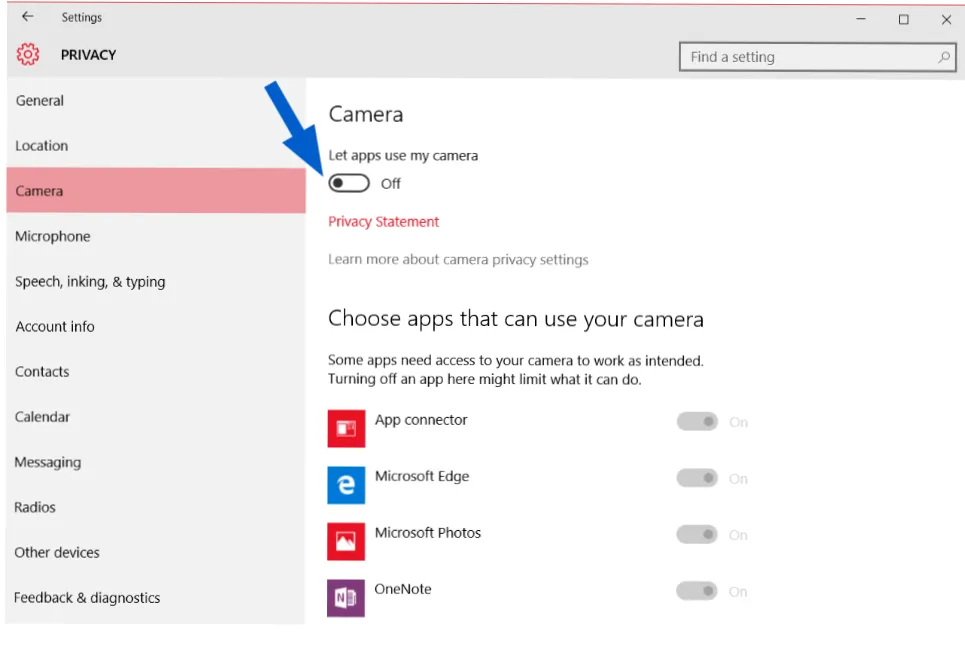Screen dimensions: 965x648
Task: Toggle camera access for App connector
Action: point(697,422)
